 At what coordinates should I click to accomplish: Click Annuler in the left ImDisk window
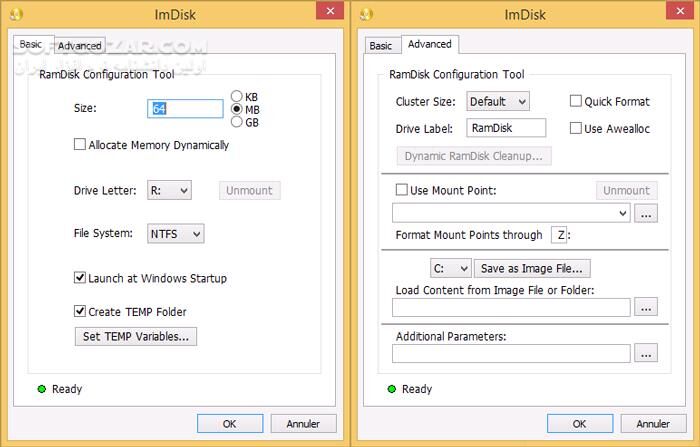point(303,423)
